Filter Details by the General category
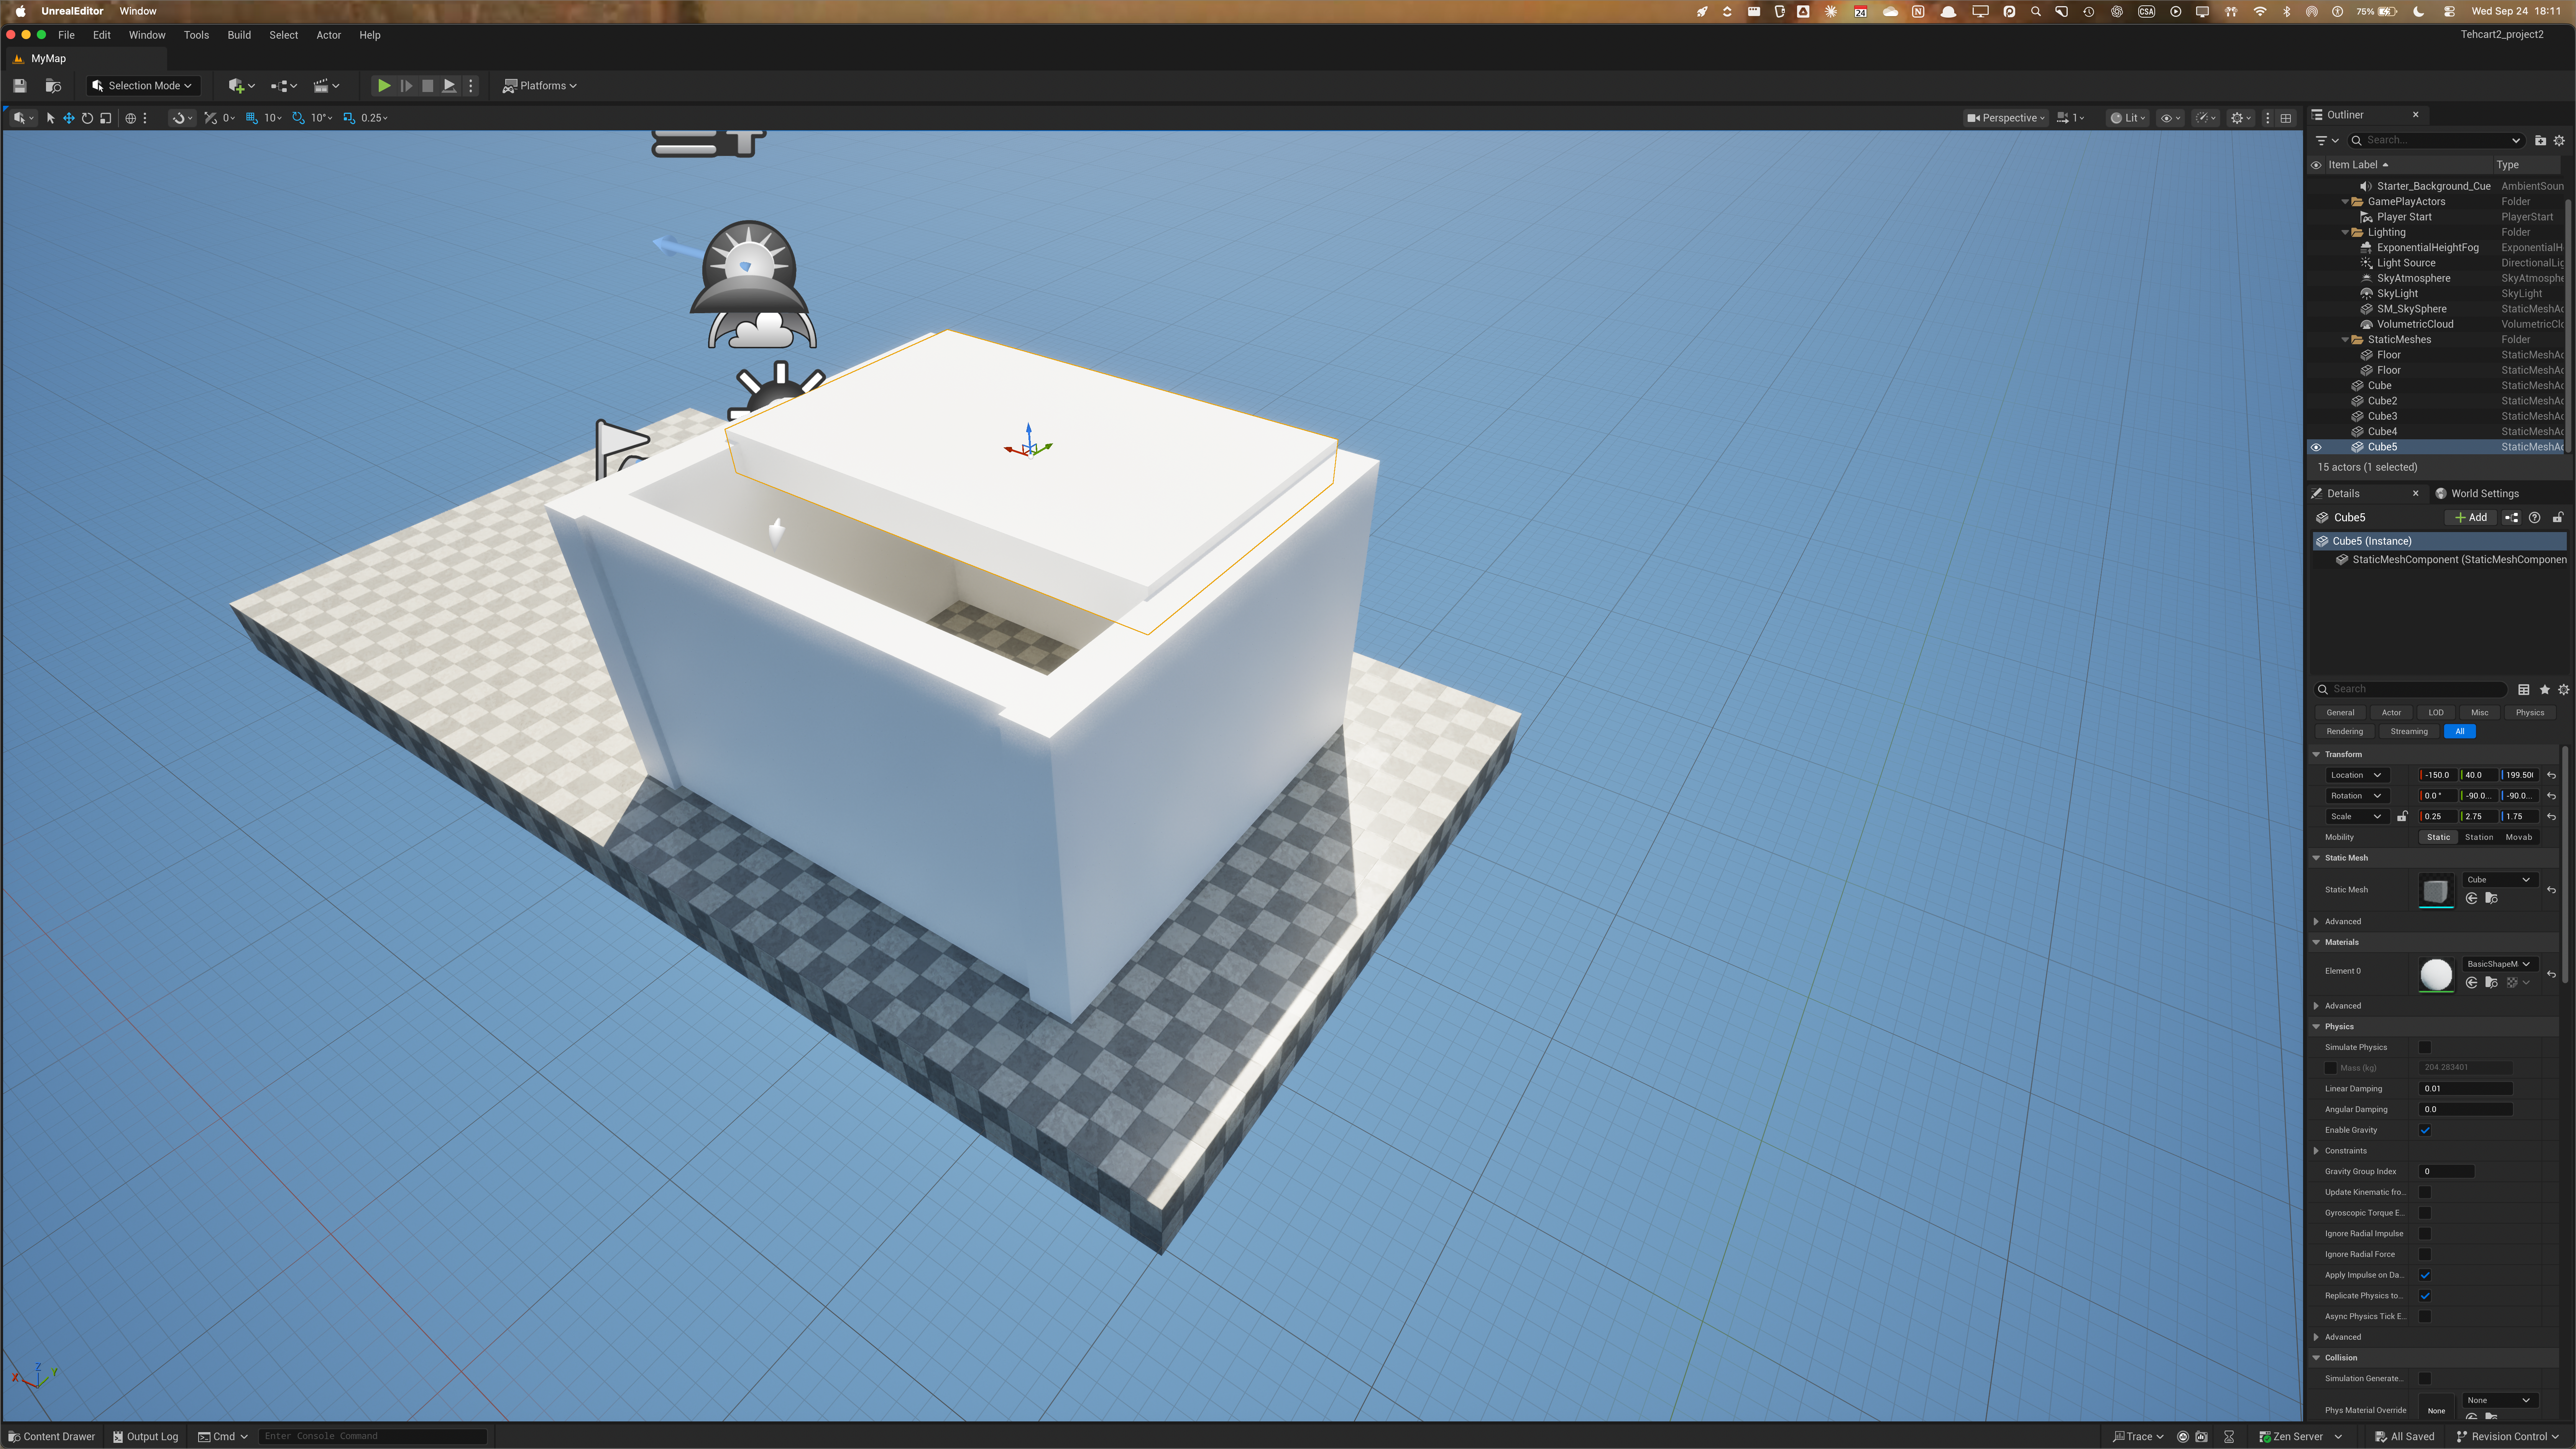This screenshot has width=2576, height=1449. 2340,713
